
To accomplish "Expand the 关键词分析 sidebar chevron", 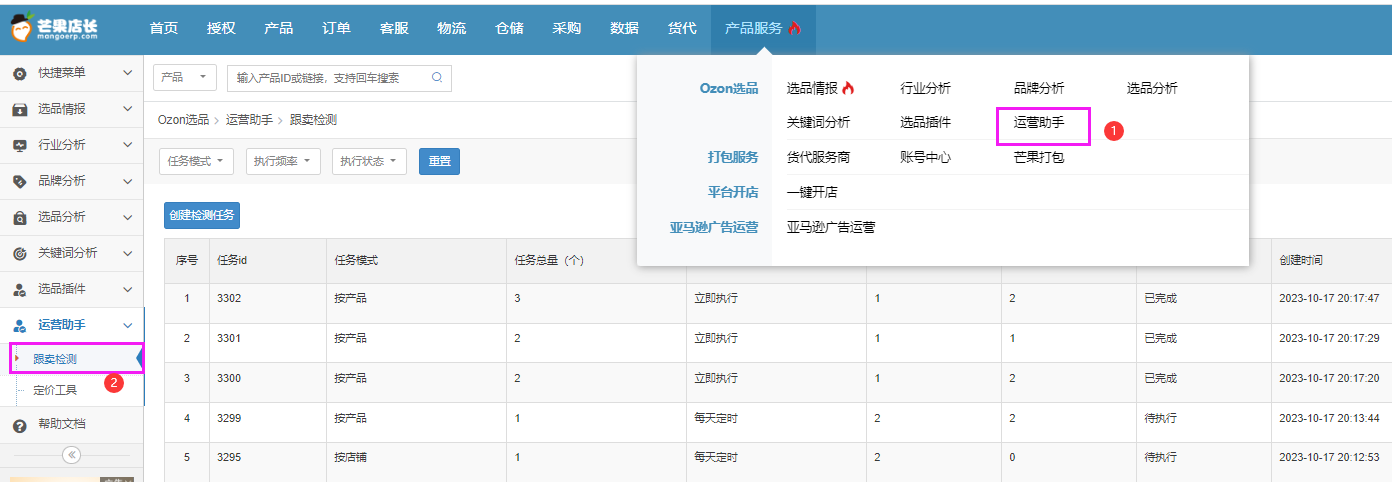I will 127,253.
